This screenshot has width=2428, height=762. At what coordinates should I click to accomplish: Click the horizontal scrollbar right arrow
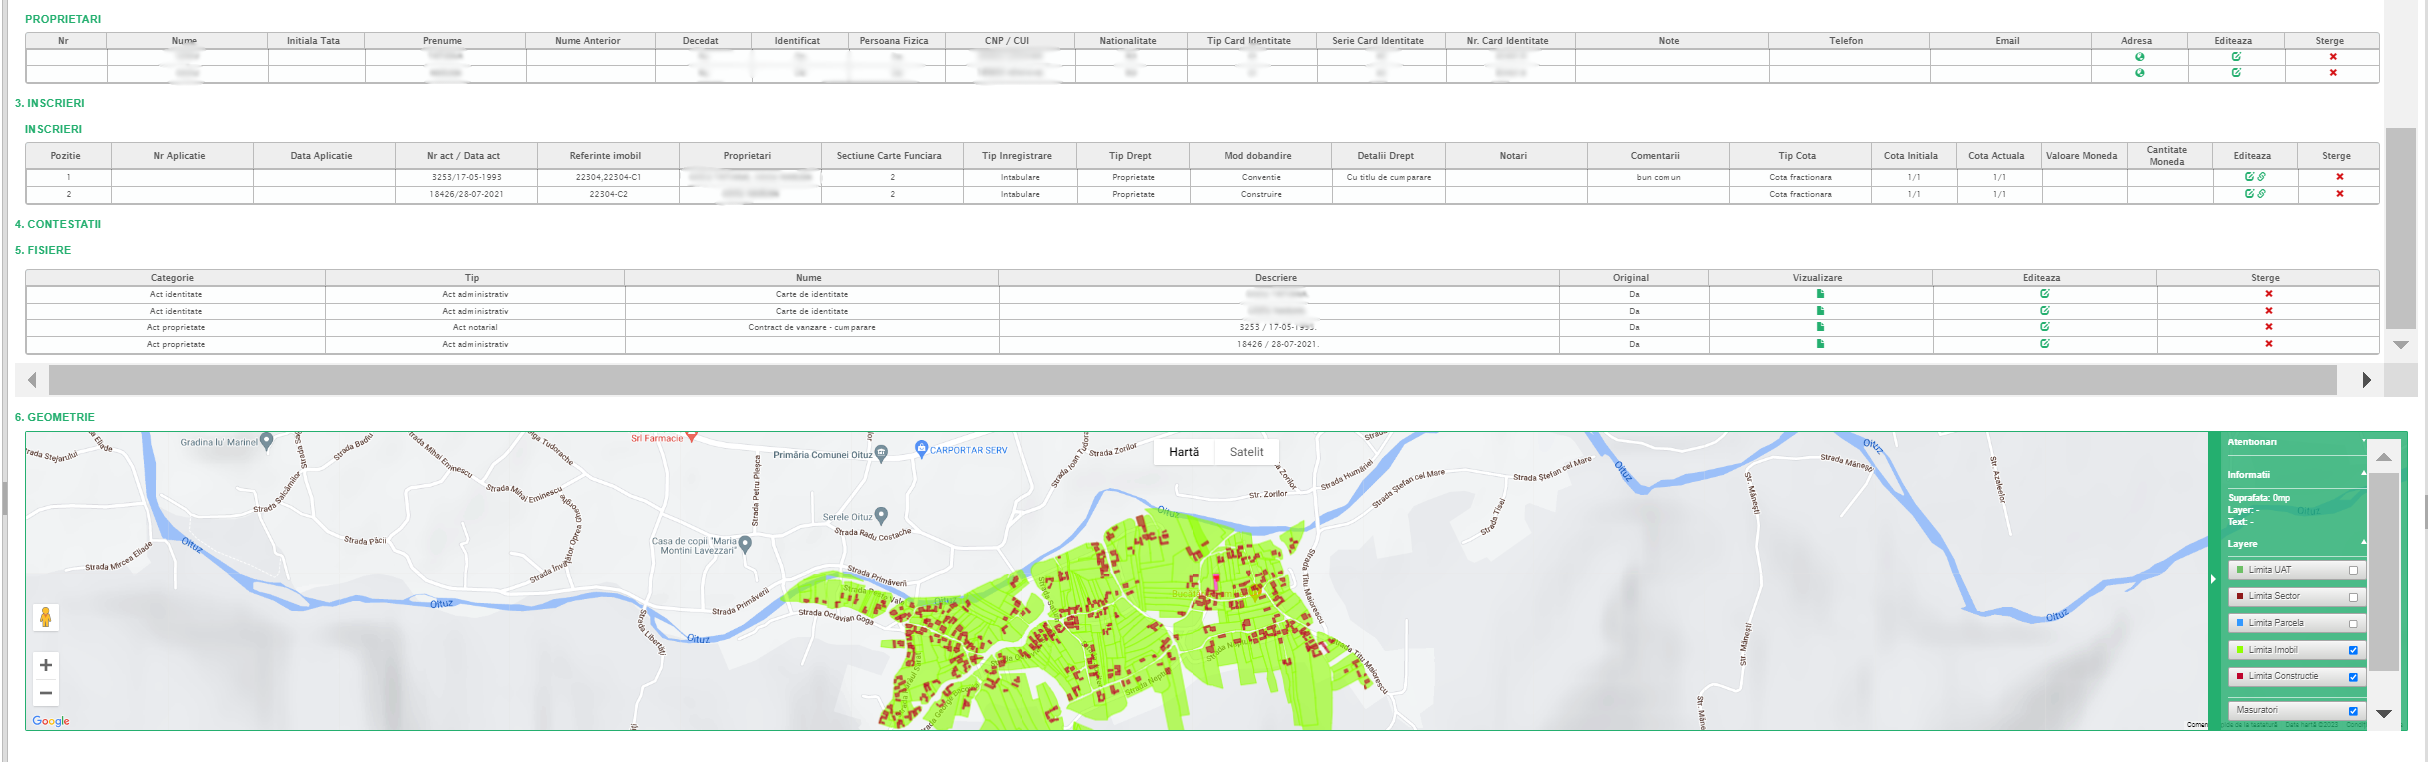(x=2366, y=380)
